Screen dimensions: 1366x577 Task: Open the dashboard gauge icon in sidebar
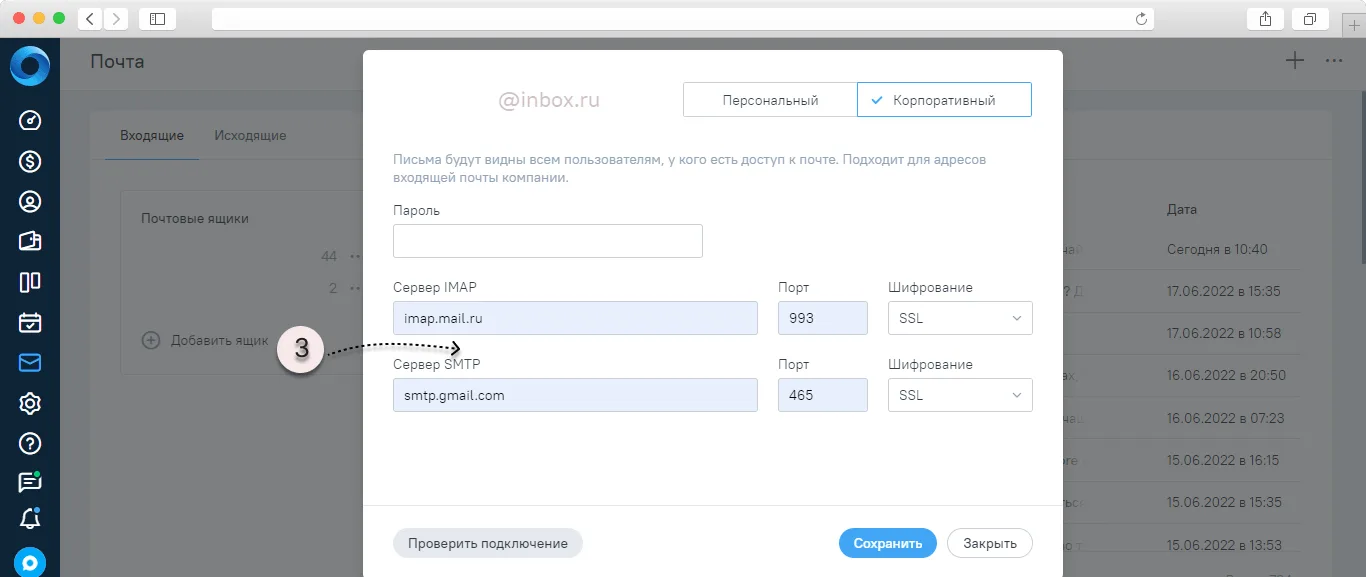click(30, 121)
